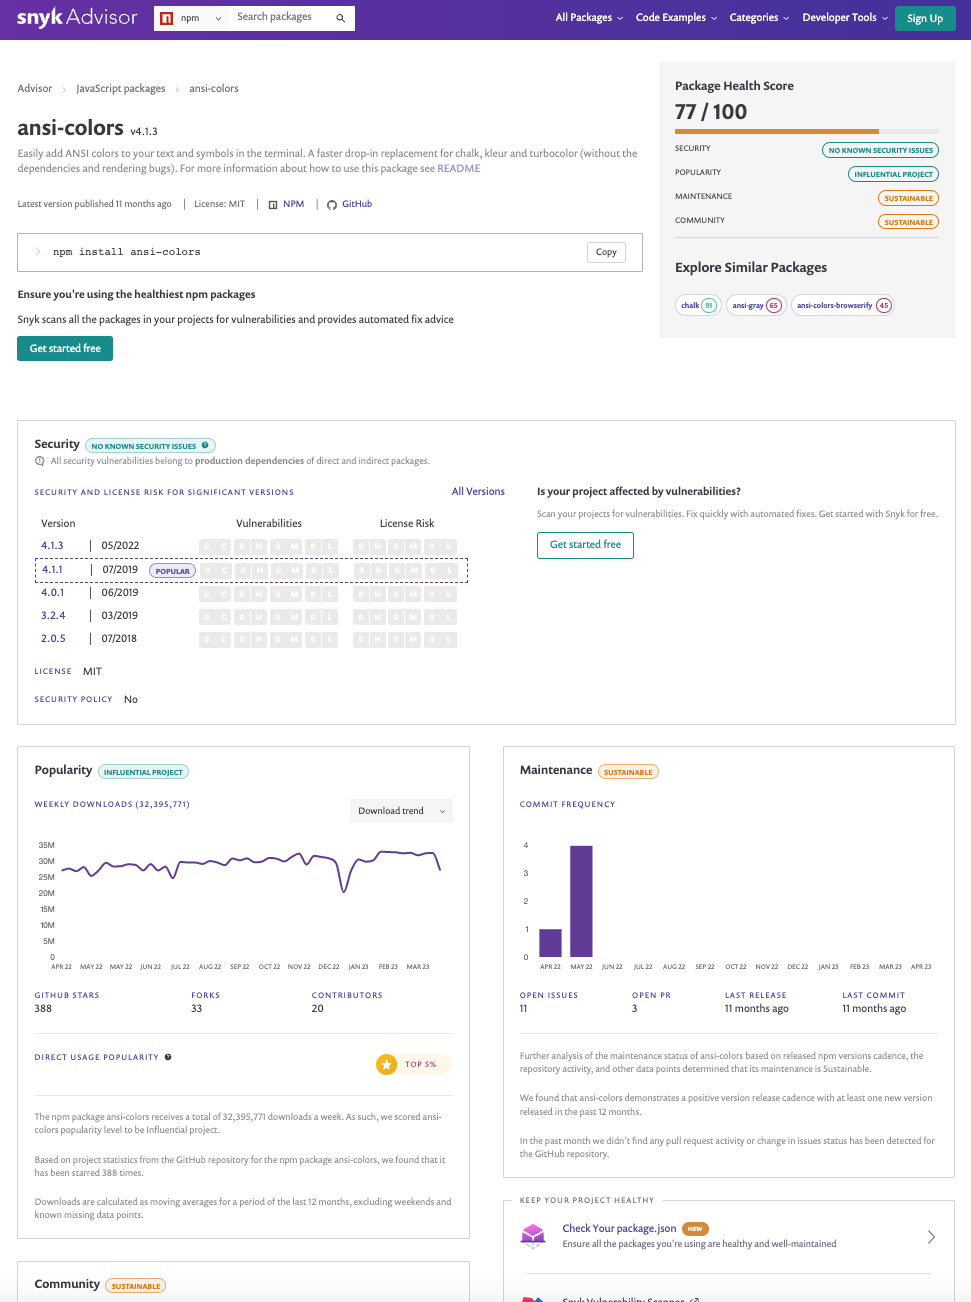Open version 3.2.4 link

point(53,616)
